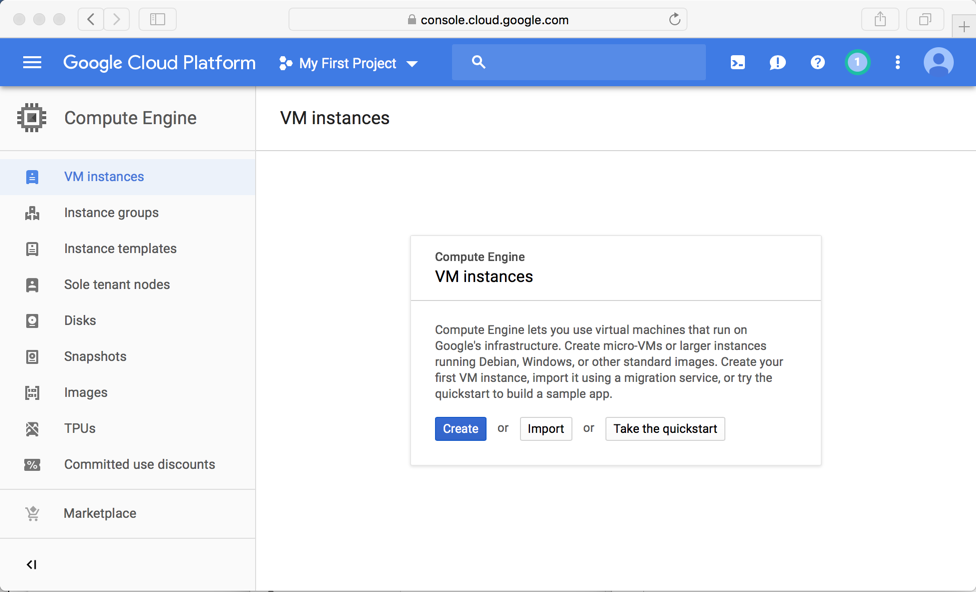Toggle the Safari sidebar view
Screen dimensions: 976x592
157,19
